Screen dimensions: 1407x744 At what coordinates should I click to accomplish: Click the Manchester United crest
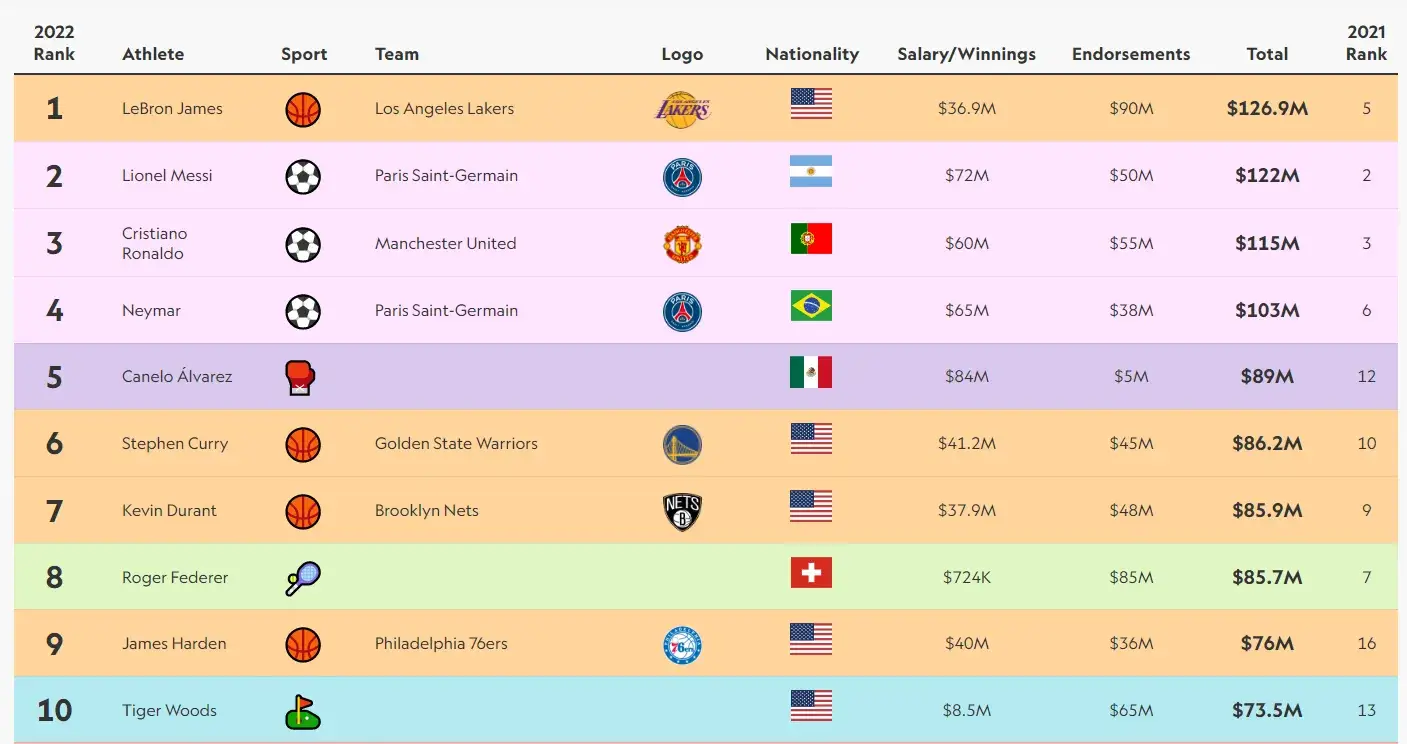pyautogui.click(x=682, y=244)
